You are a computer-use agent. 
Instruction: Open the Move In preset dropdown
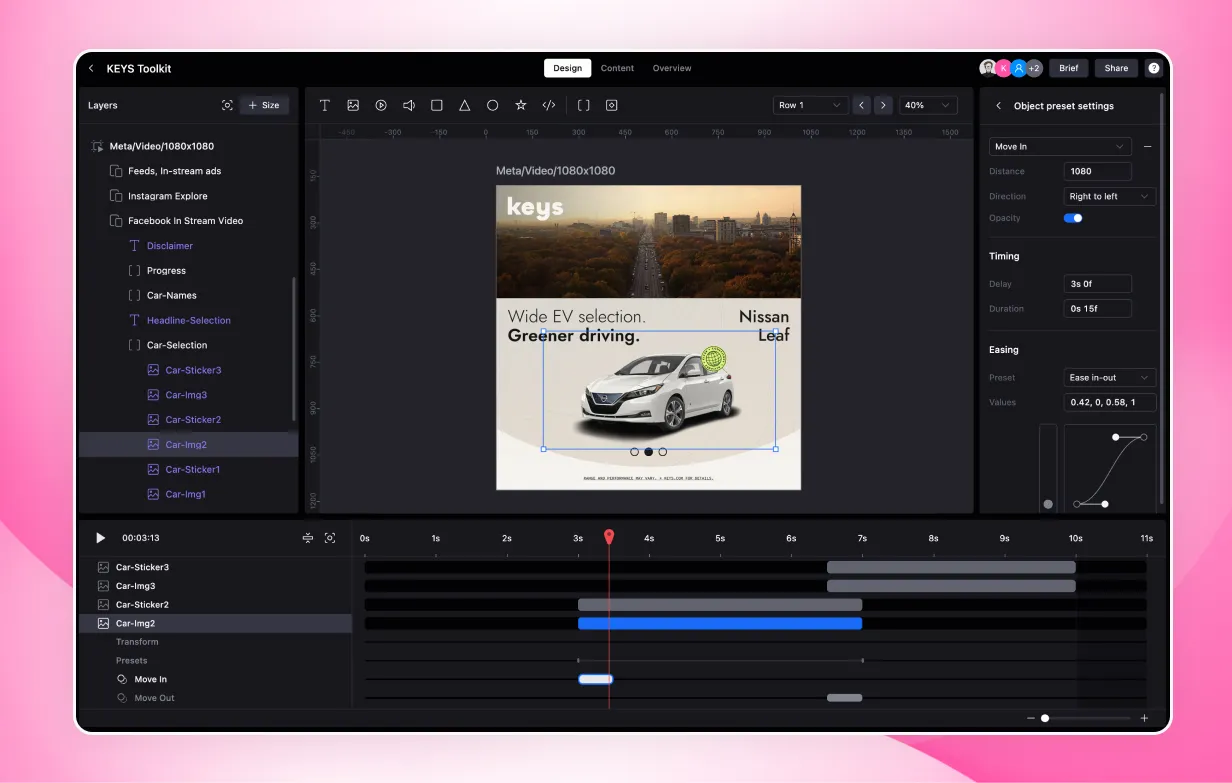coord(1060,146)
